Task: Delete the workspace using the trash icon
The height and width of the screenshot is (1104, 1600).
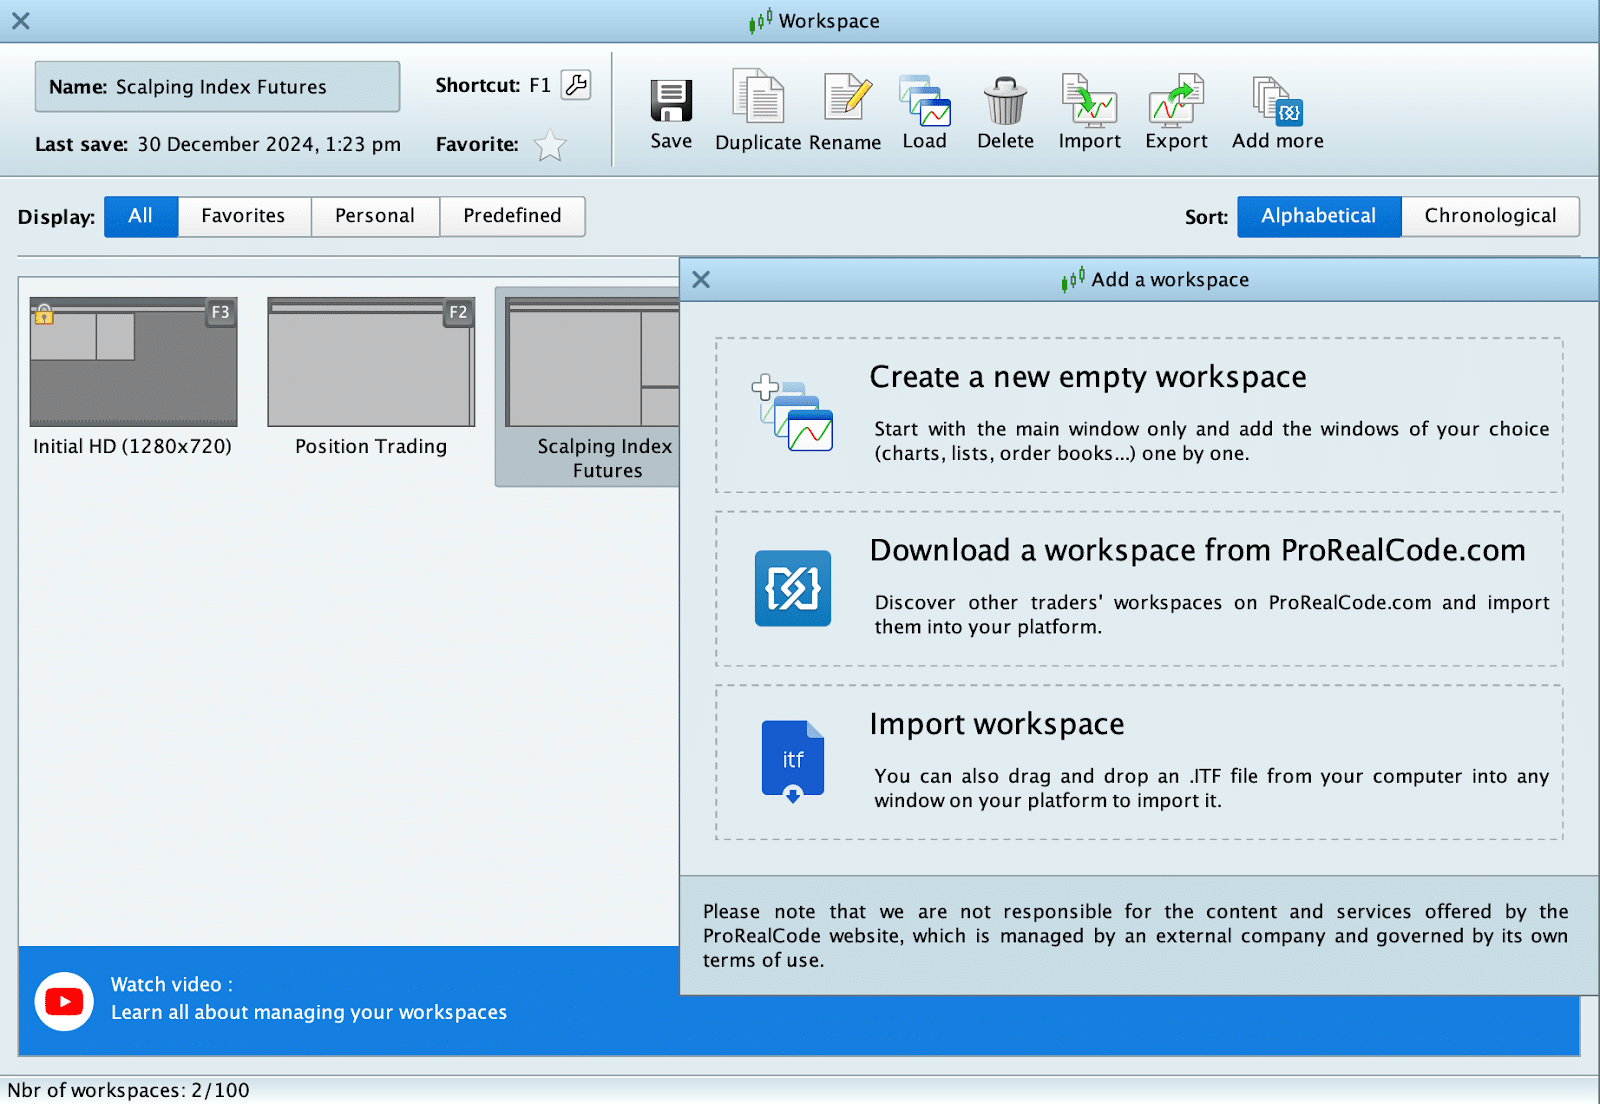Action: [x=1005, y=100]
